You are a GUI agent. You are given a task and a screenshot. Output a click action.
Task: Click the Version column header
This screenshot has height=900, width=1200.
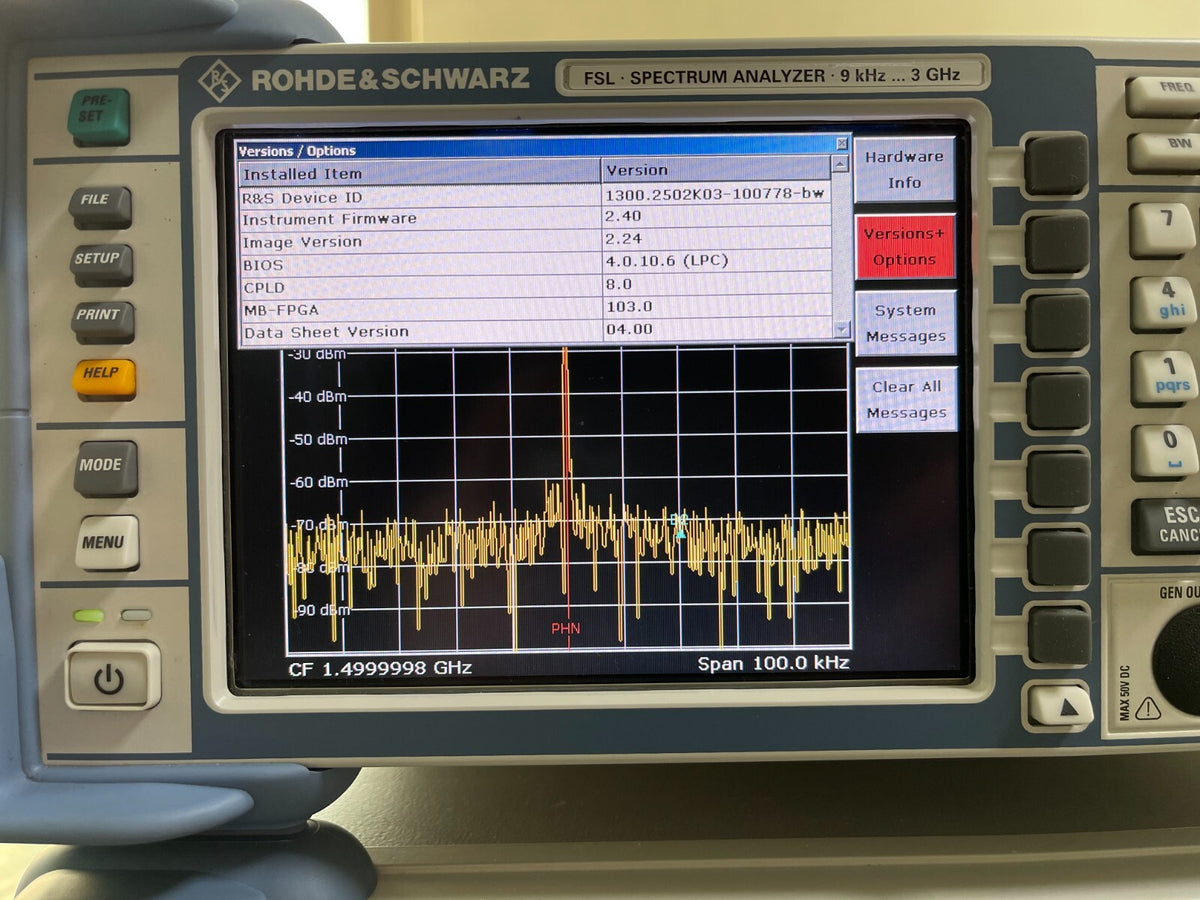716,170
